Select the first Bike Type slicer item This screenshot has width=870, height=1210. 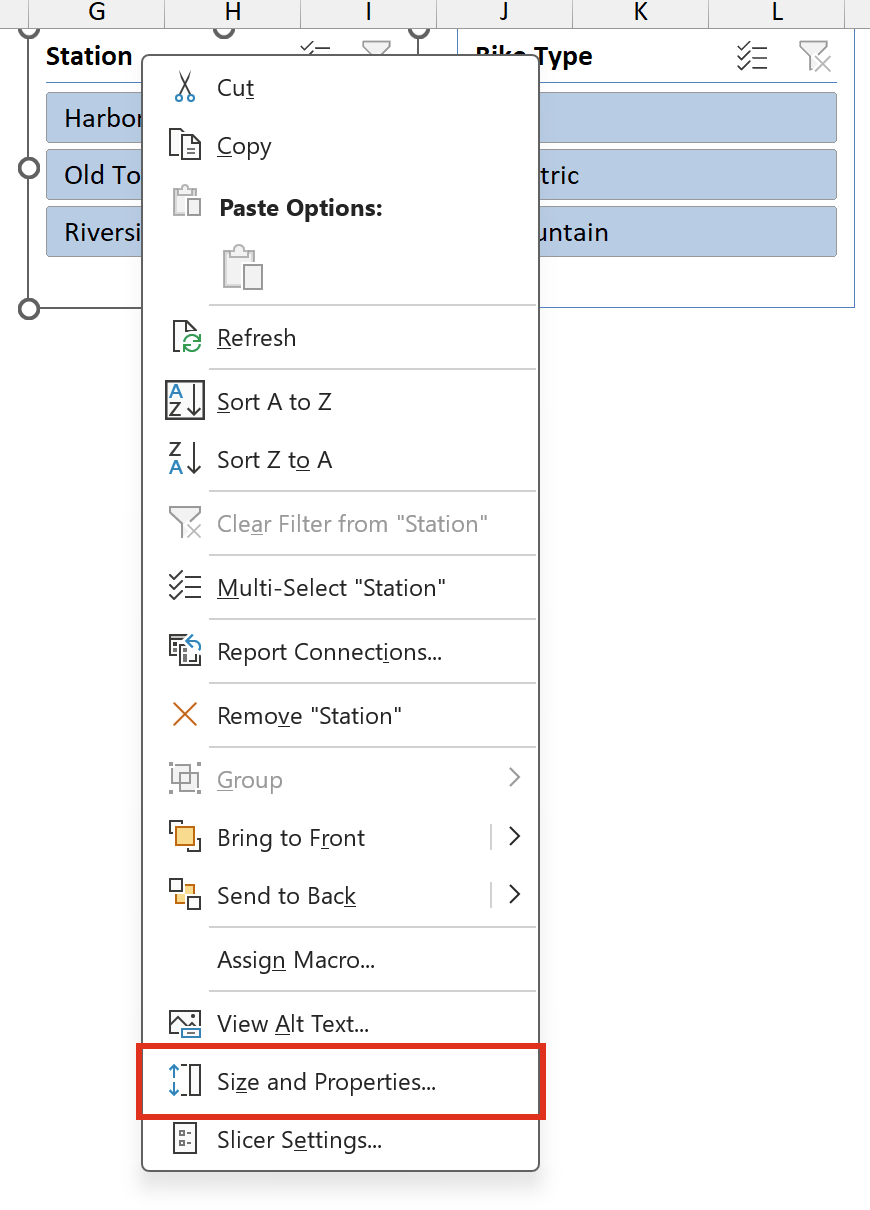coord(688,118)
